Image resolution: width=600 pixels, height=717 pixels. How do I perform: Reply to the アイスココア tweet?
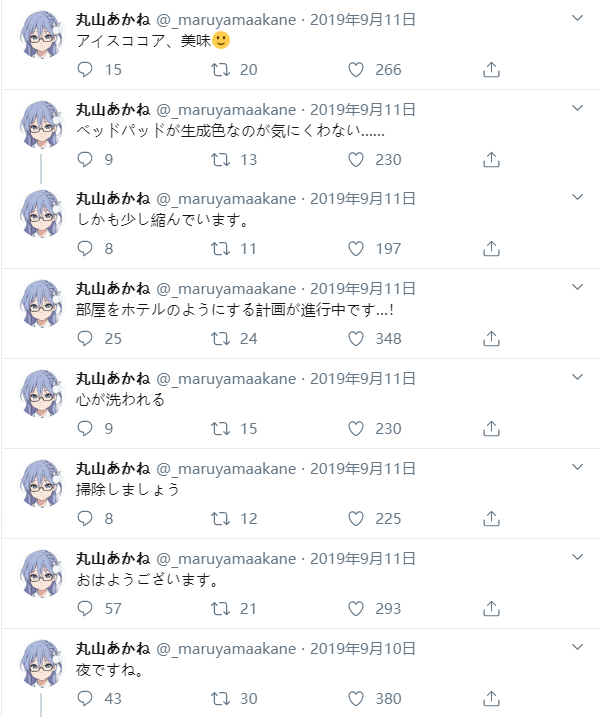click(85, 70)
